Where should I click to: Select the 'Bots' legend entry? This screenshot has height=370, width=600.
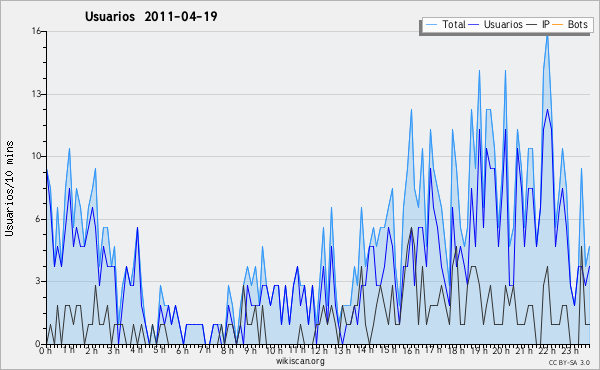pos(571,24)
